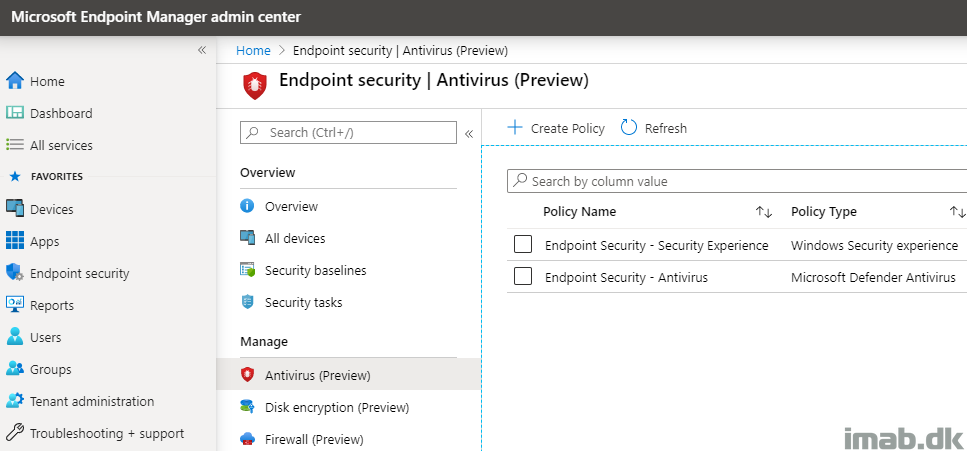This screenshot has width=967, height=451.
Task: Click the Overview info icon in blade menu
Action: (x=247, y=206)
